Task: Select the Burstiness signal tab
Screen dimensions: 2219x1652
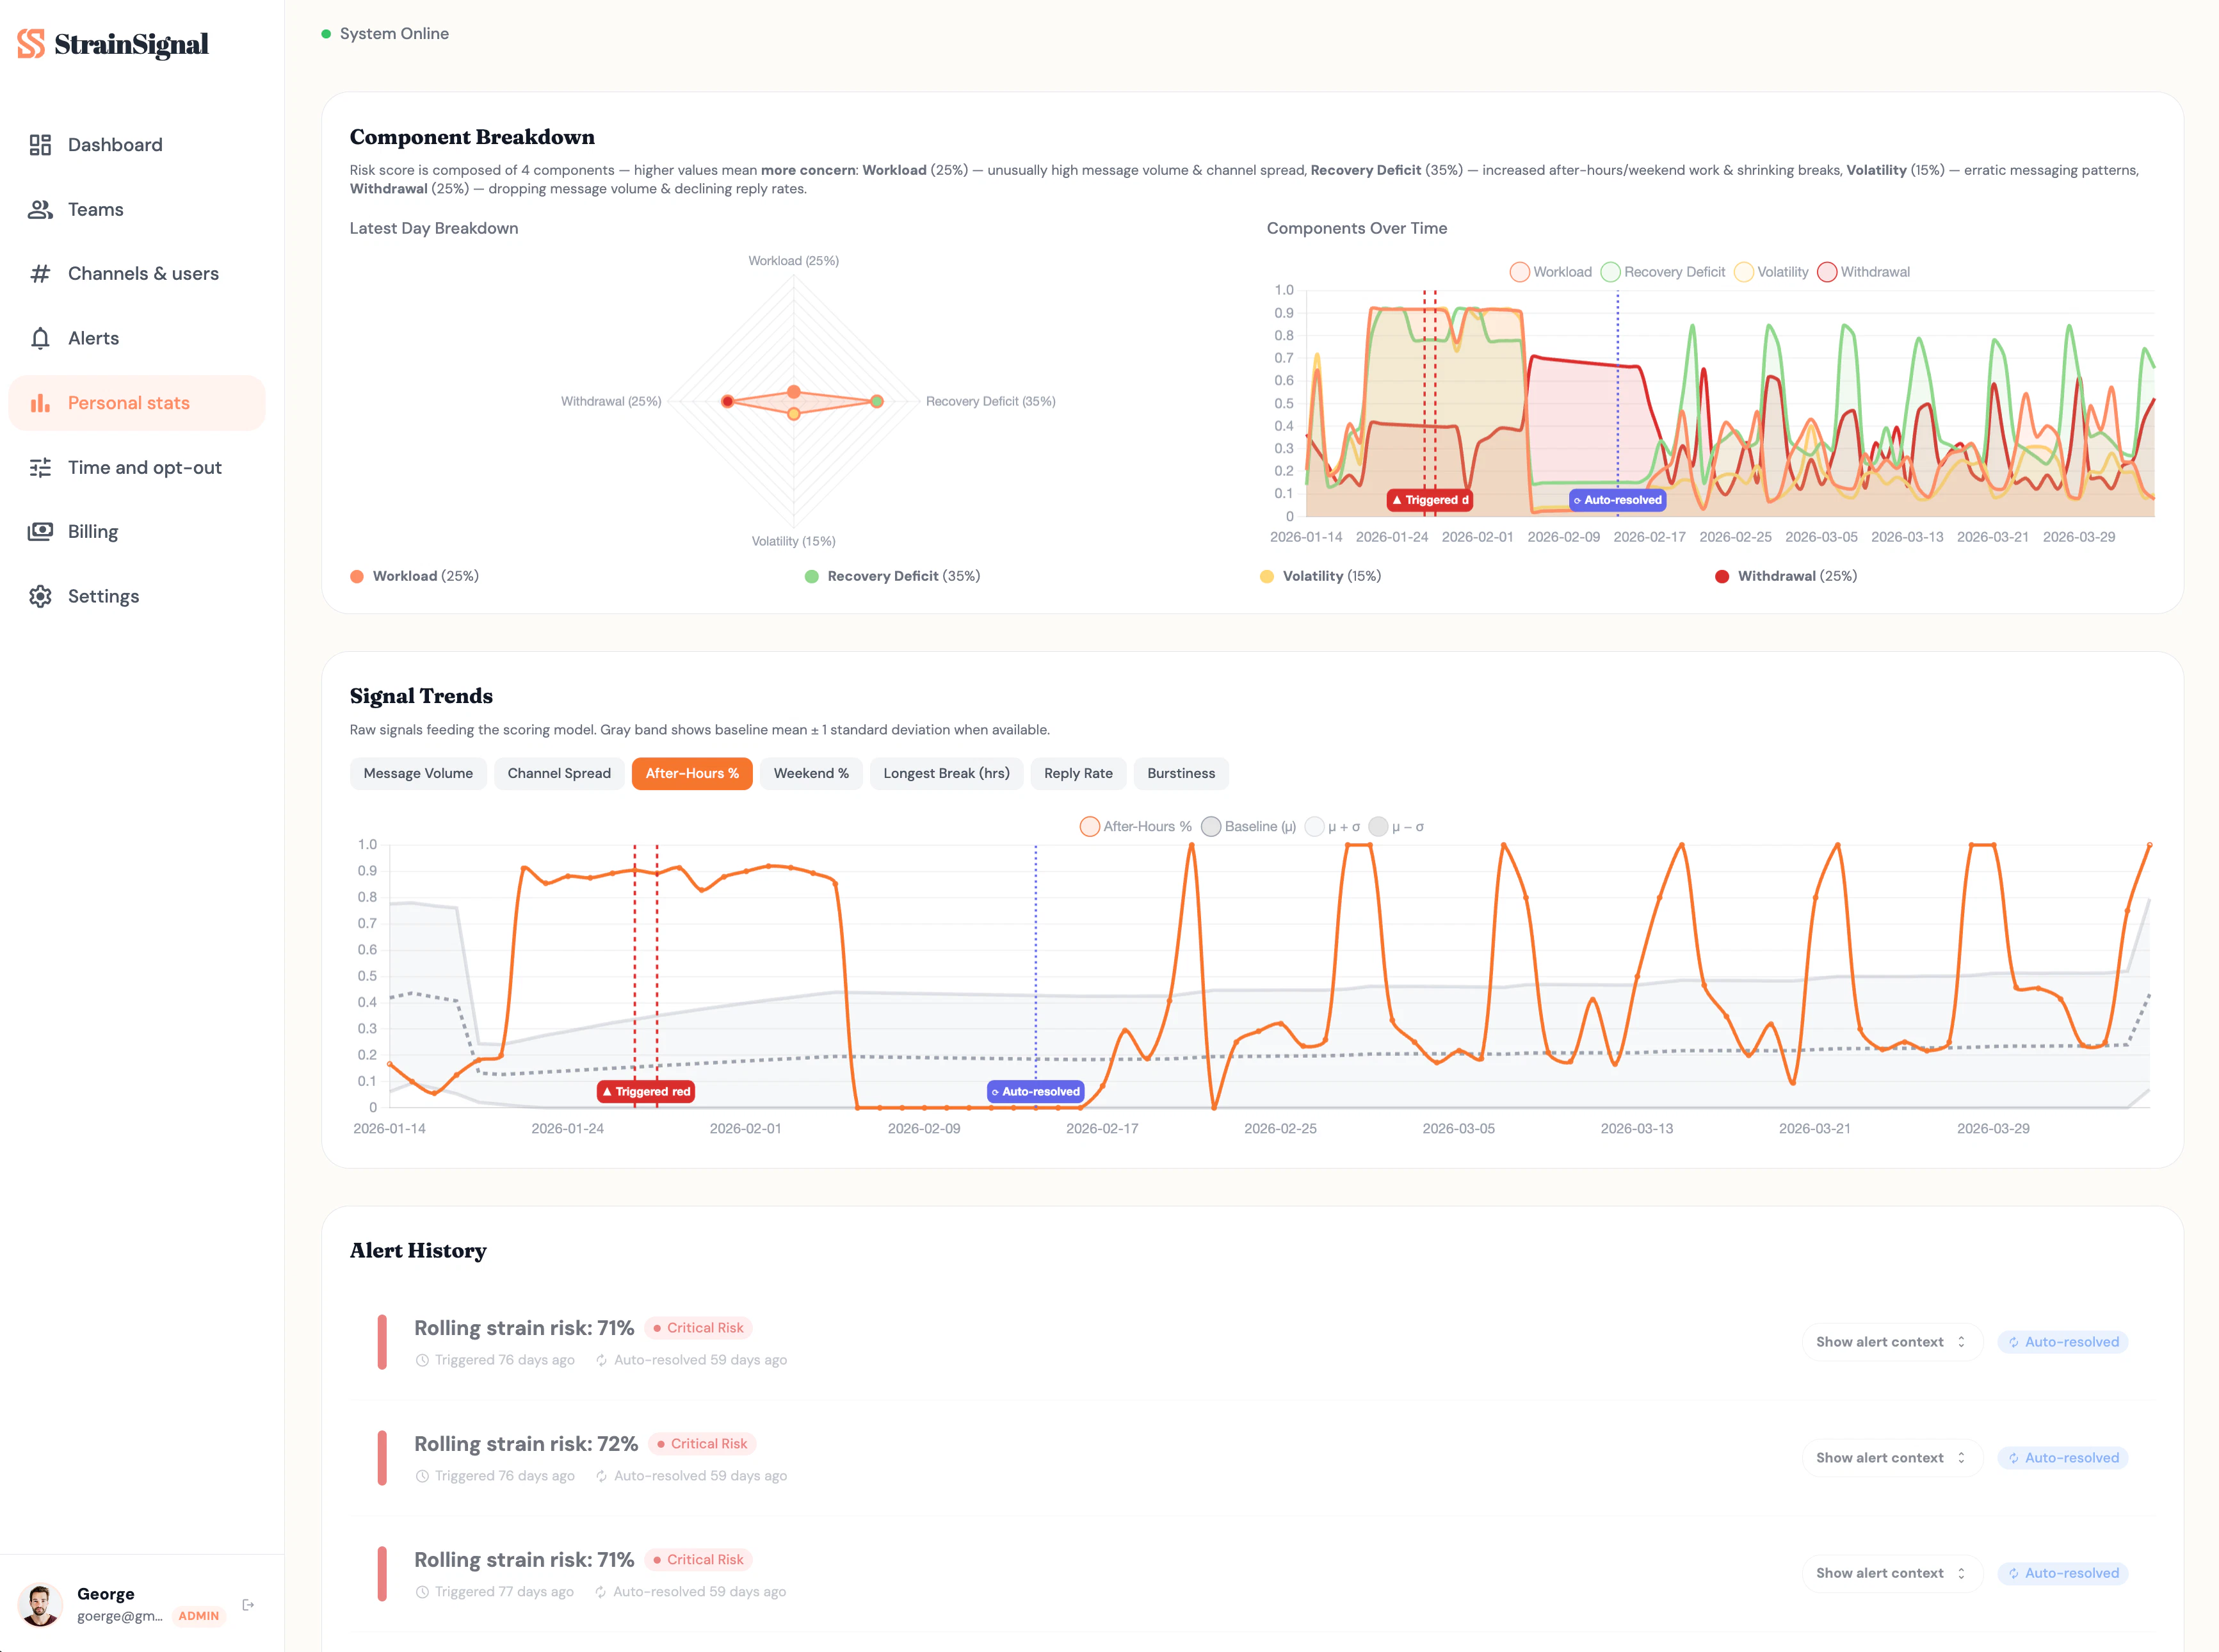Action: pyautogui.click(x=1181, y=773)
